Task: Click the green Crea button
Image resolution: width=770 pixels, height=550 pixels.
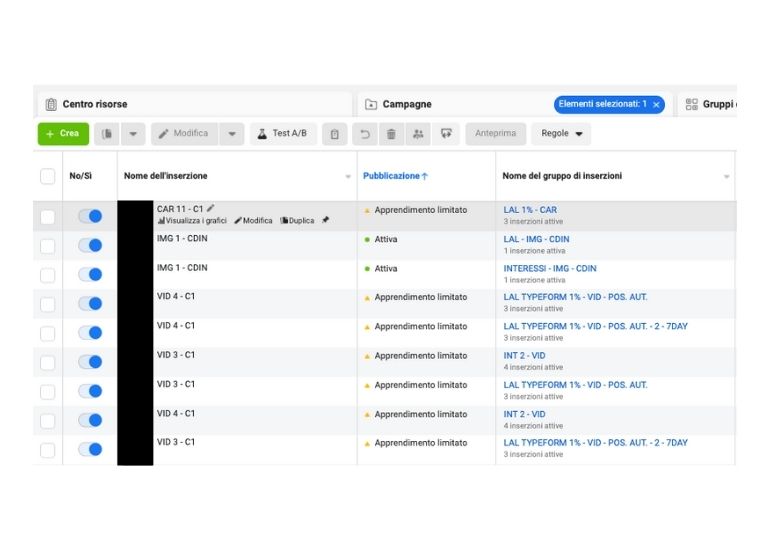Action: [x=63, y=134]
